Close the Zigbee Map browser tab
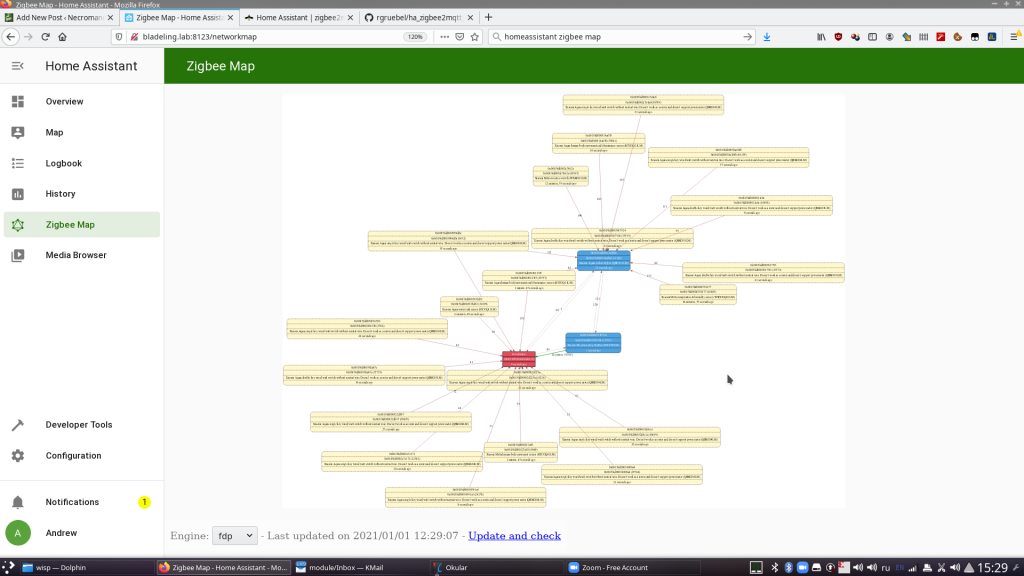 point(230,18)
